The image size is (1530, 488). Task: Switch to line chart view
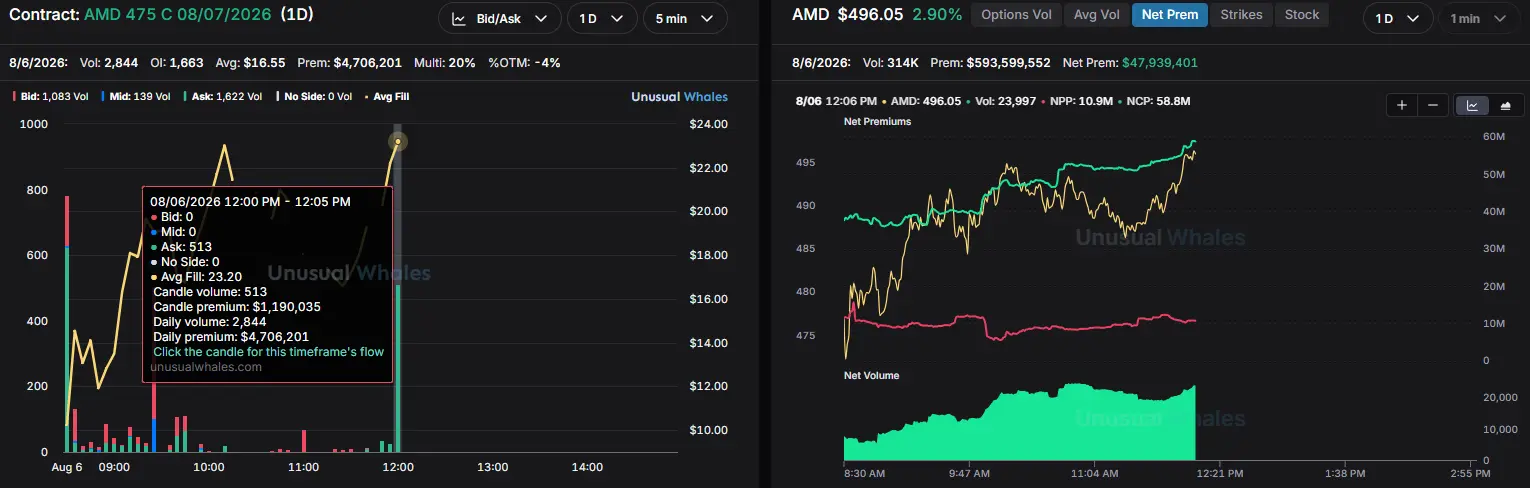tap(1472, 105)
